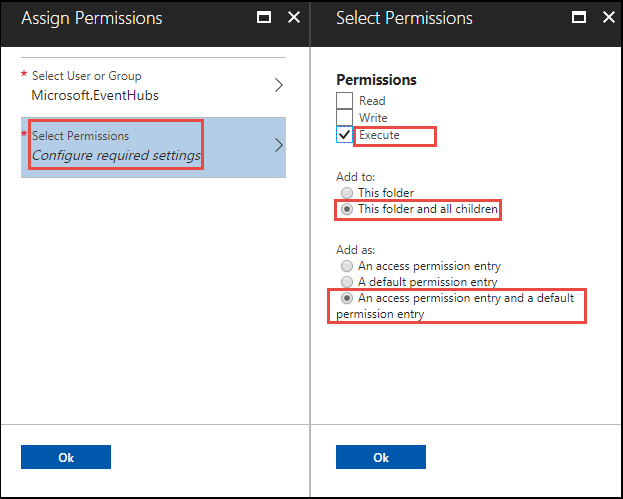Check the Write permission checkbox
Image resolution: width=623 pixels, height=499 pixels.
[344, 118]
